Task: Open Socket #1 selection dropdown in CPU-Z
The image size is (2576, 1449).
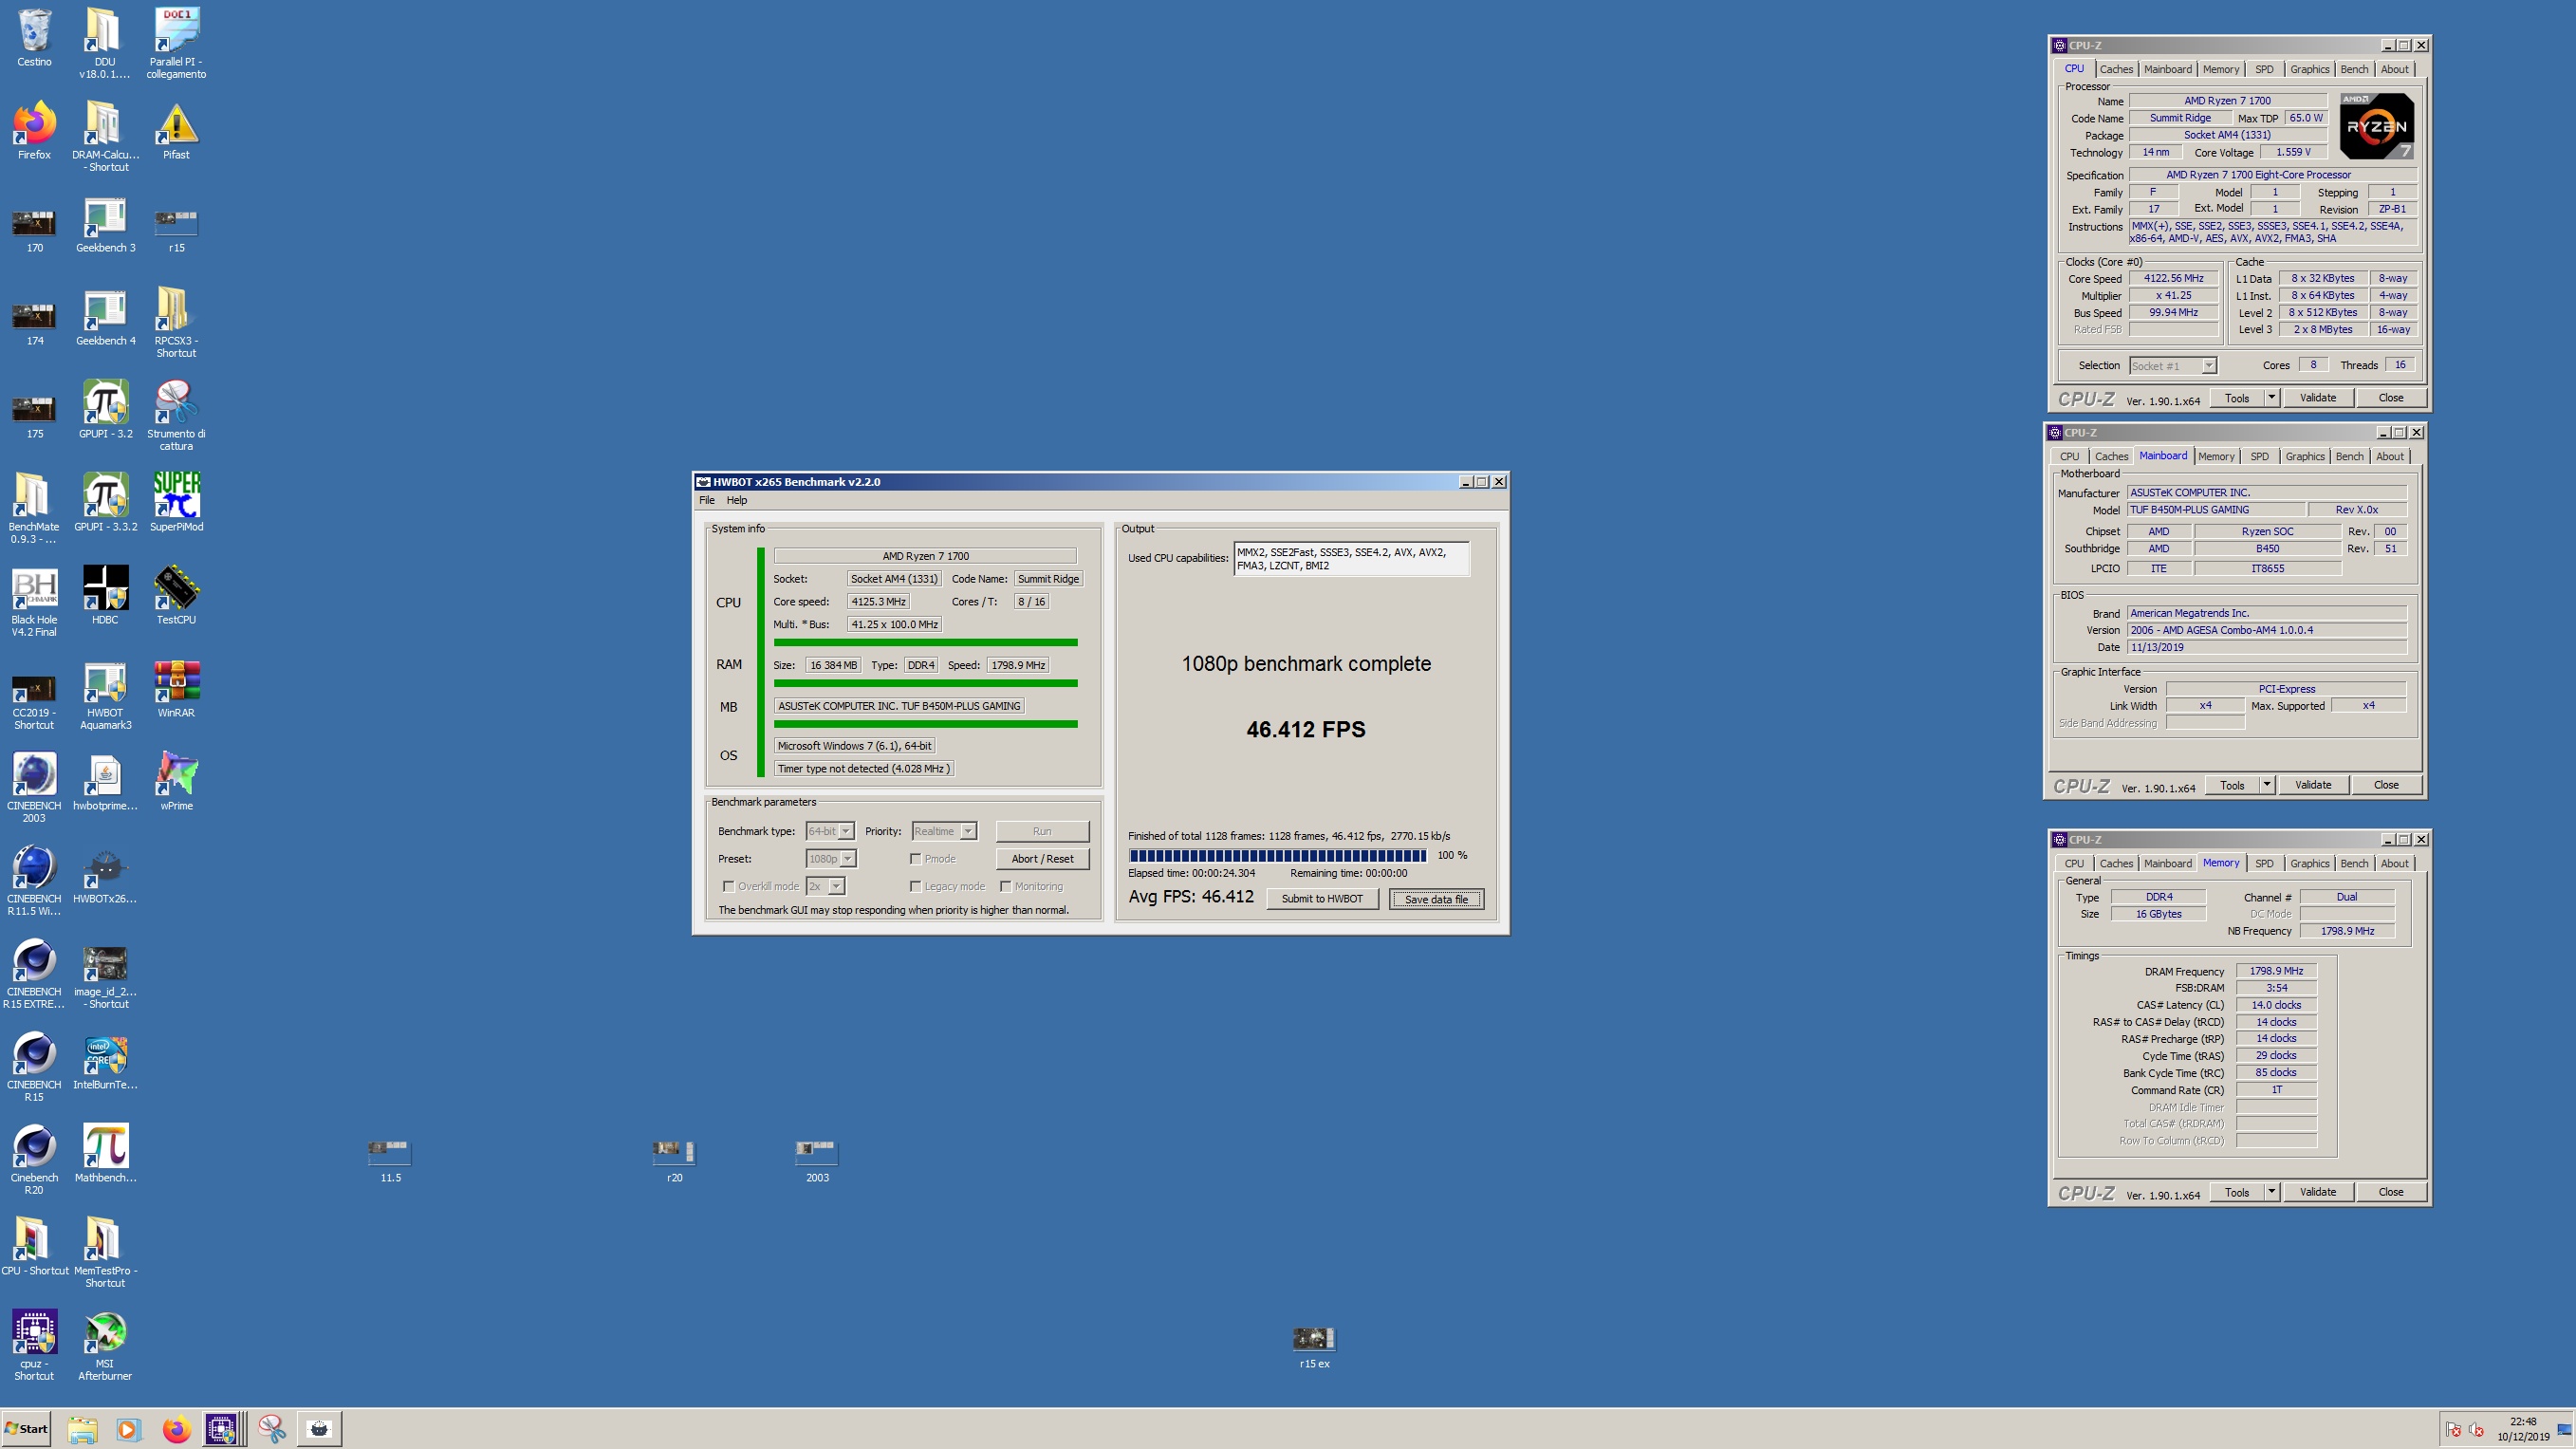Action: pyautogui.click(x=2172, y=366)
